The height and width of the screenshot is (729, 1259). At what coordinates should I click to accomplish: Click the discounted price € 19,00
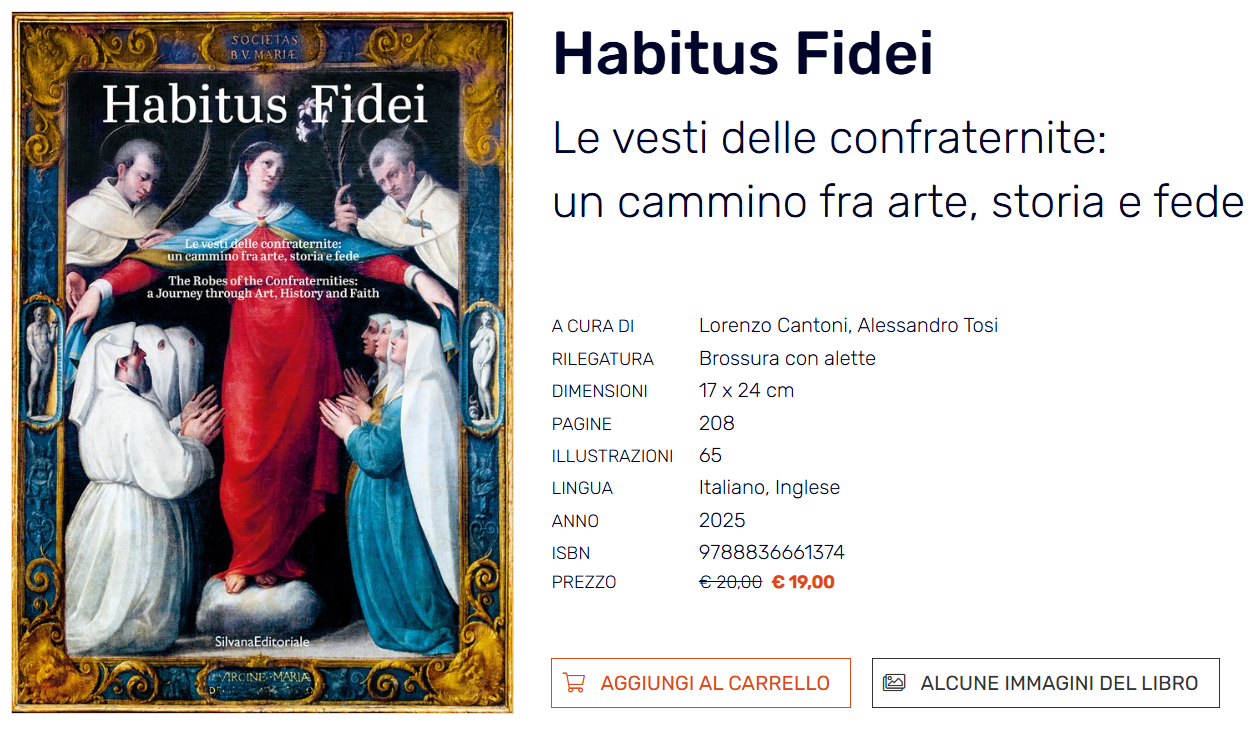[x=803, y=582]
